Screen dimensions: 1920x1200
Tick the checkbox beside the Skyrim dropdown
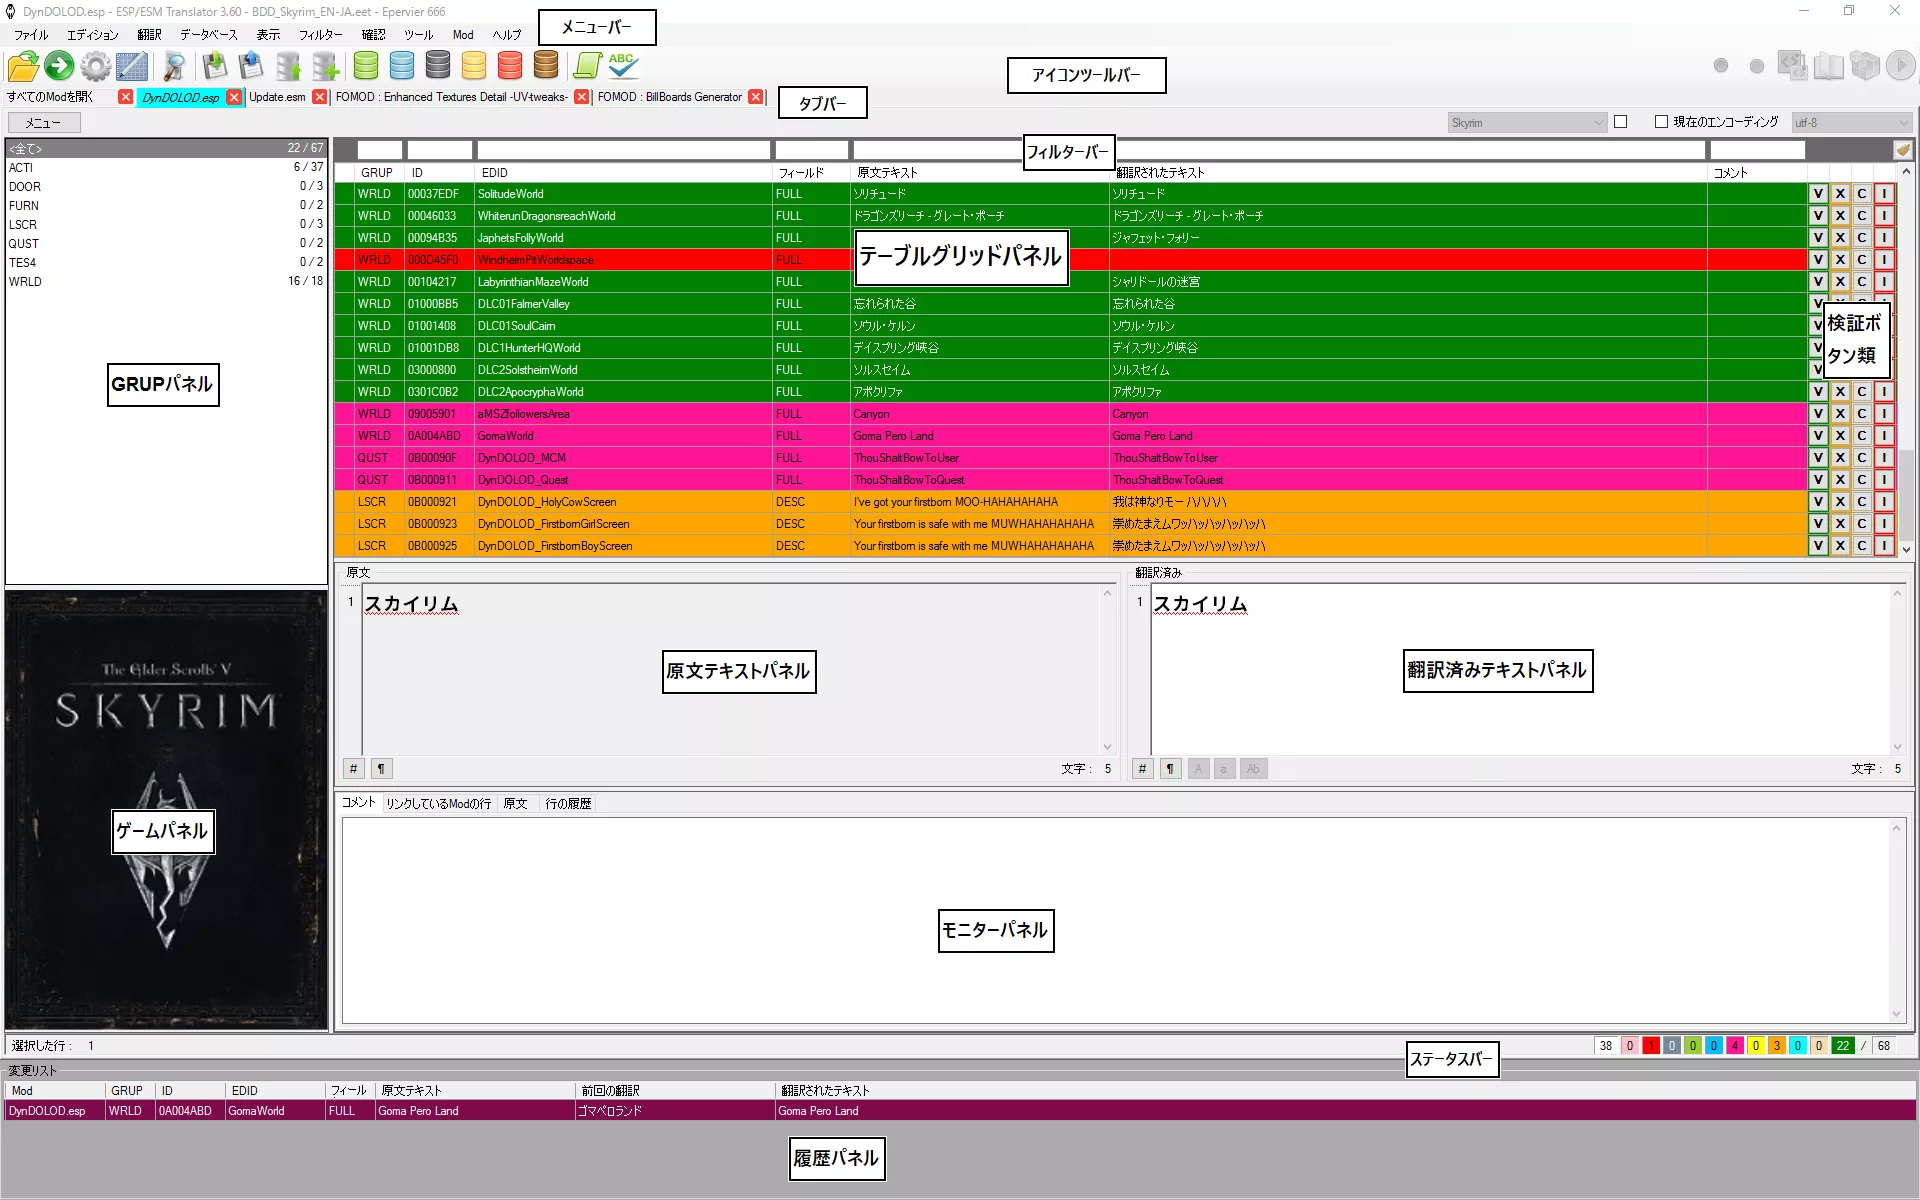click(x=1621, y=122)
